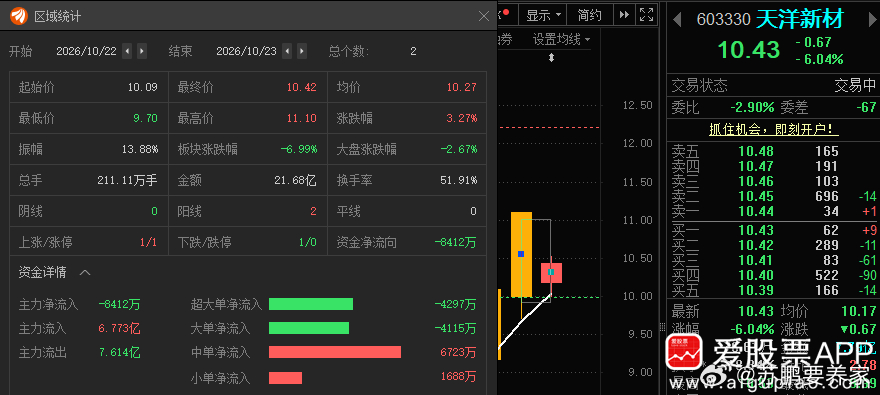
Task: Click the 大单净流入 value -4115万
Action: [x=455, y=328]
